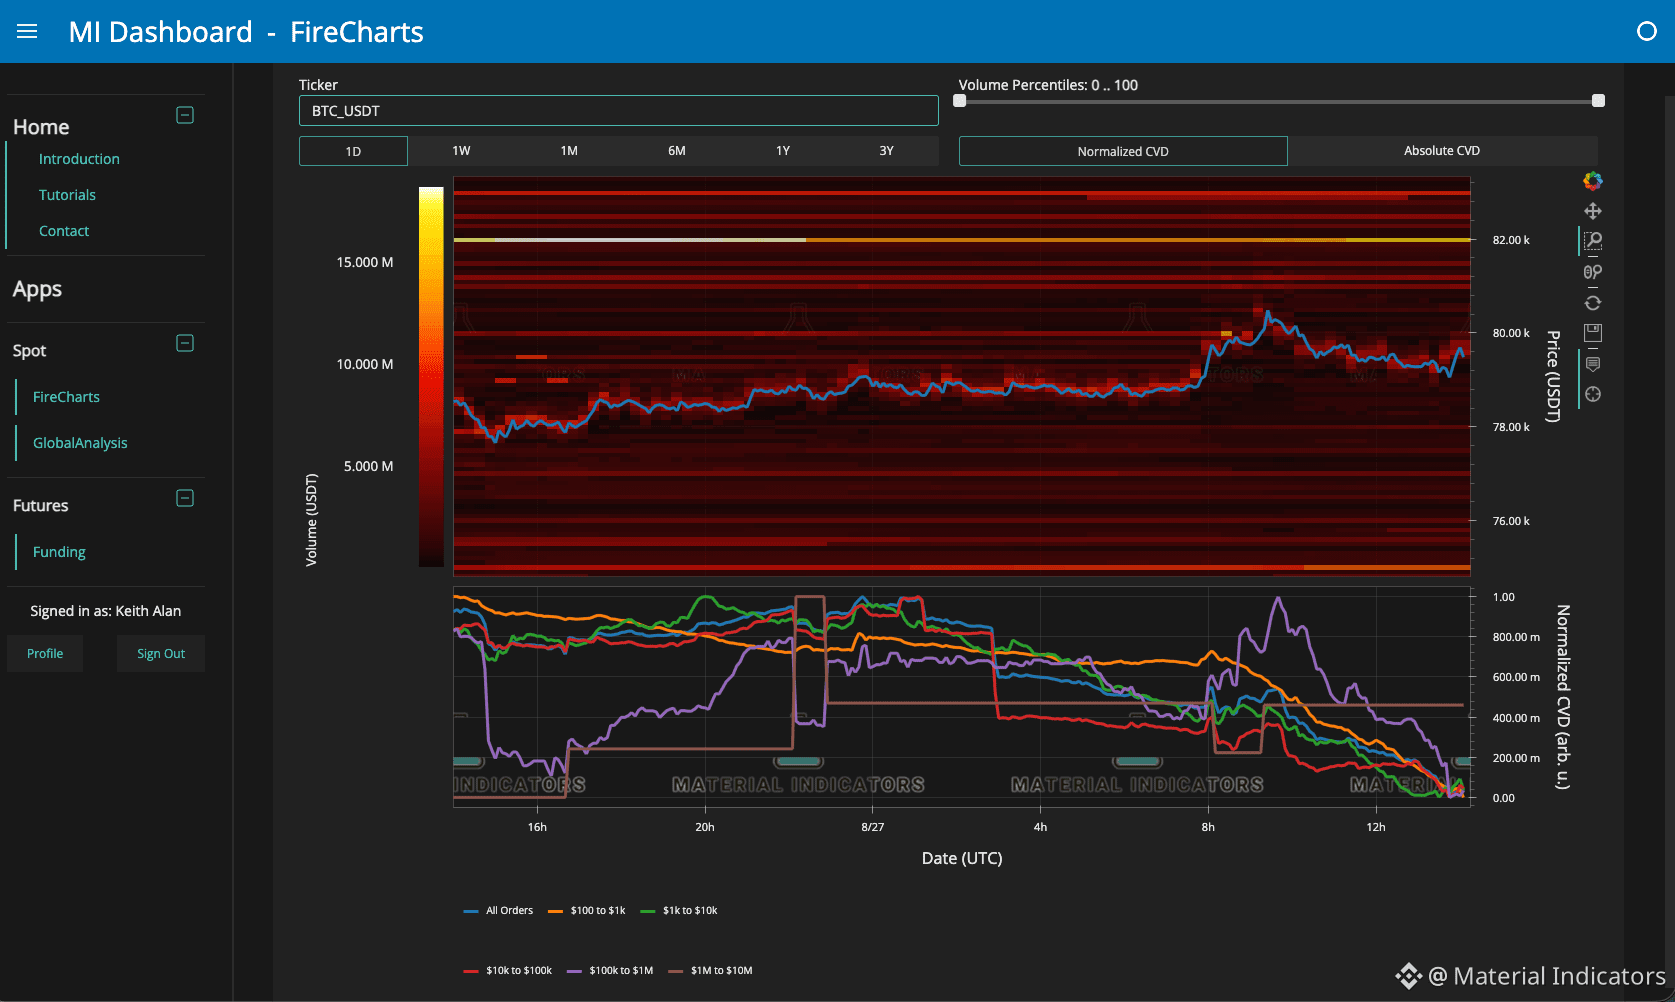
Task: Select the 6M timeframe tab
Action: tap(677, 151)
